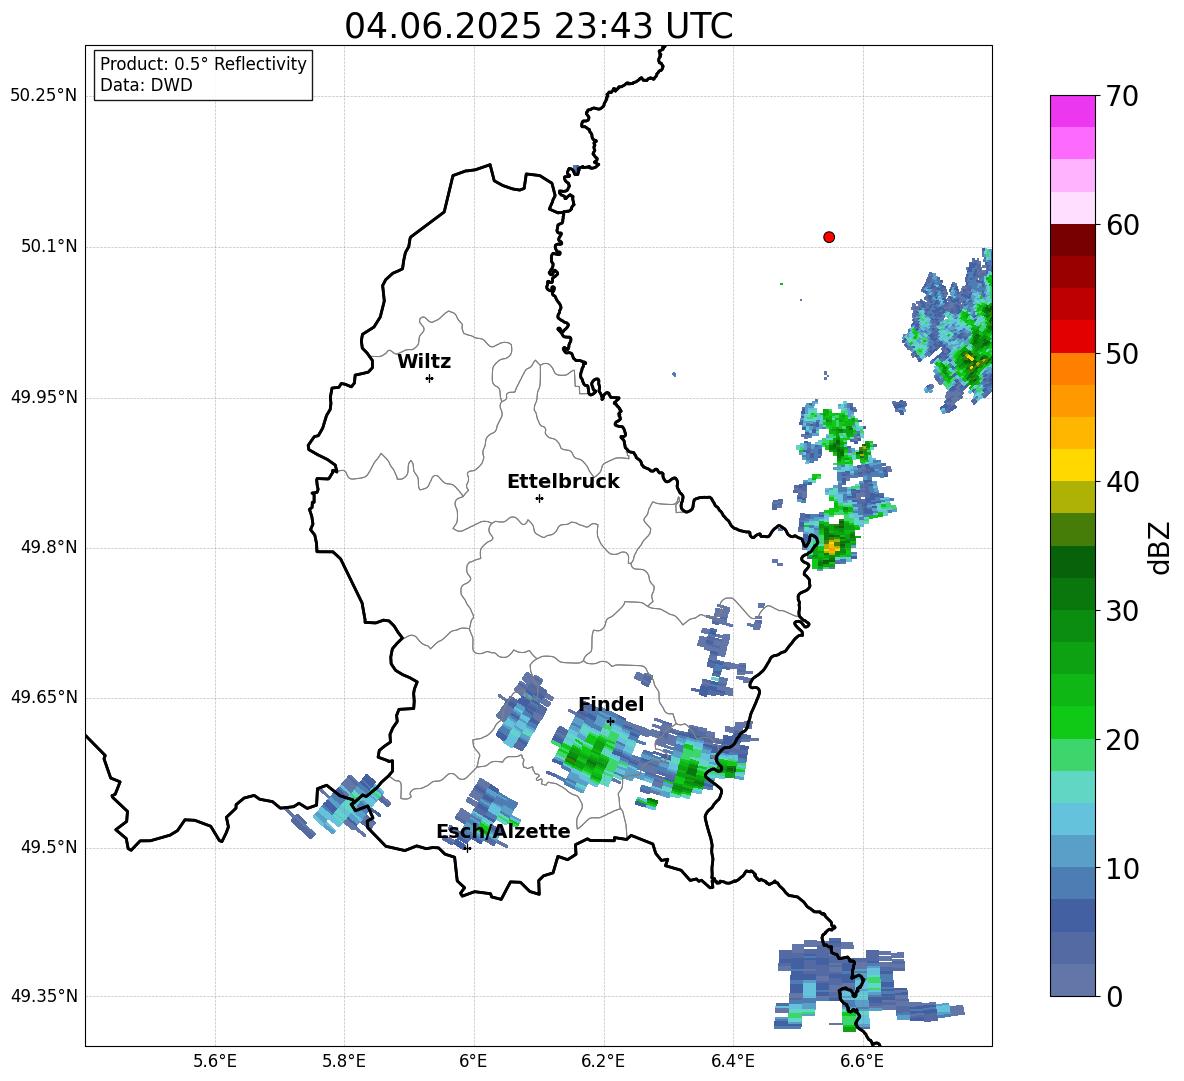Click the Esch/Alzette station cross marker
Viewport: 1184px width, 1081px height.
point(467,848)
